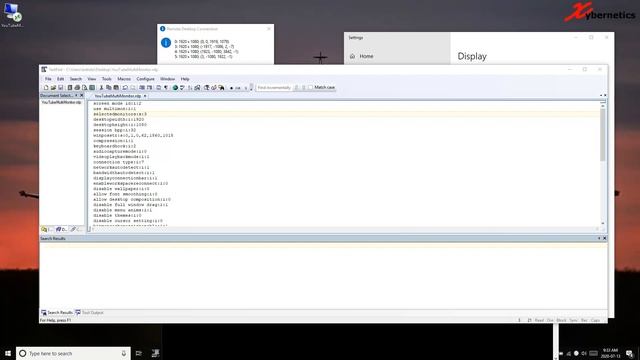640x360 pixels.
Task: Click the globe View in Browser icon
Action: pyautogui.click(x=175, y=87)
